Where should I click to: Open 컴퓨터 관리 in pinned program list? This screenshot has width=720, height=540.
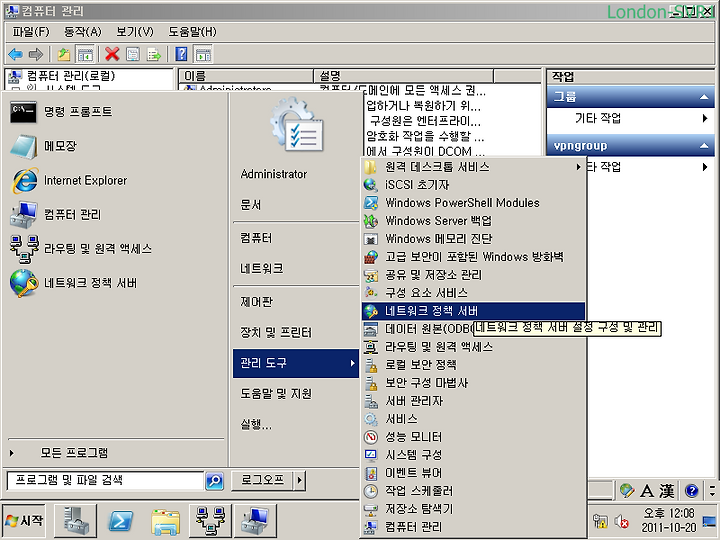[x=115, y=215]
